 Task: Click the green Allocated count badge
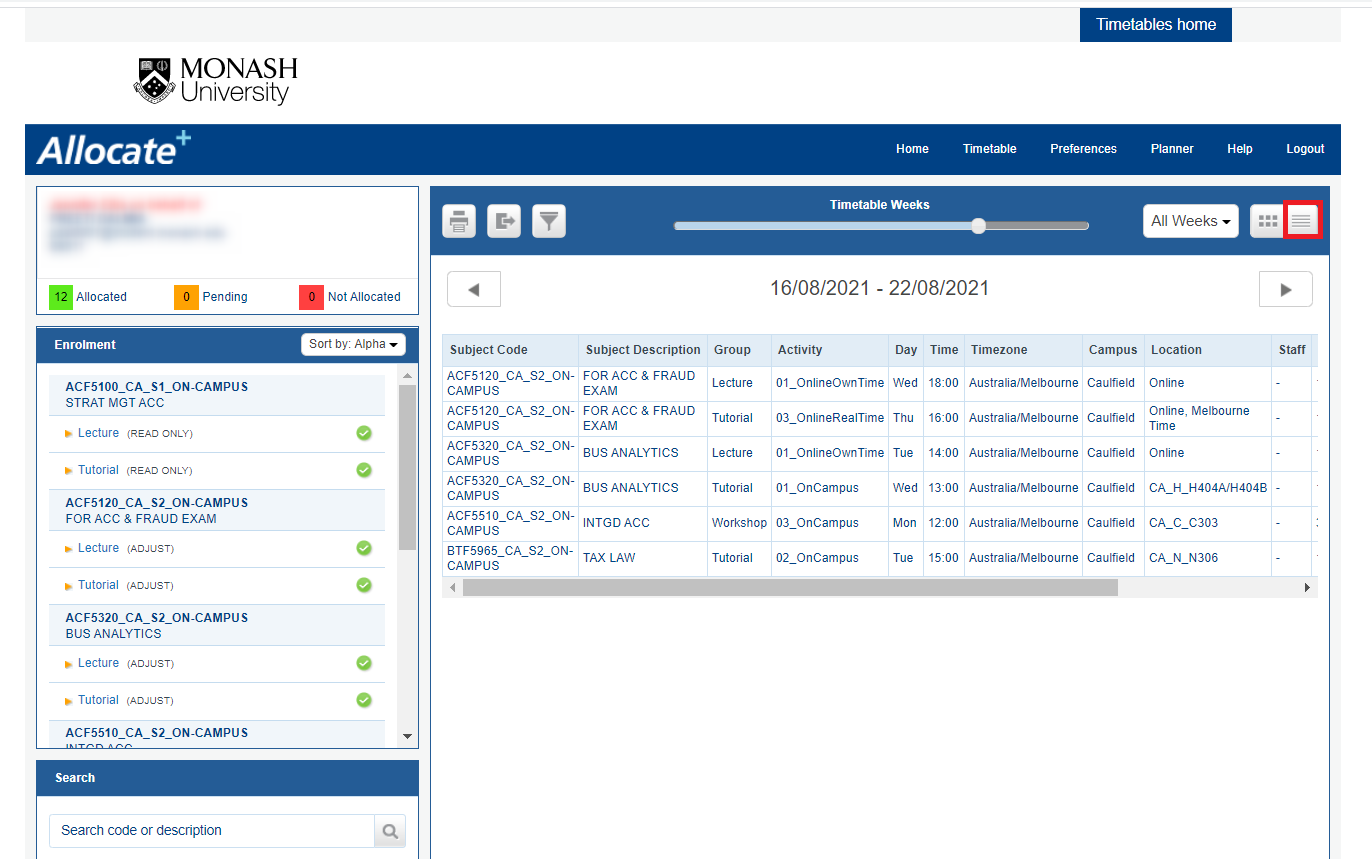[x=61, y=297]
